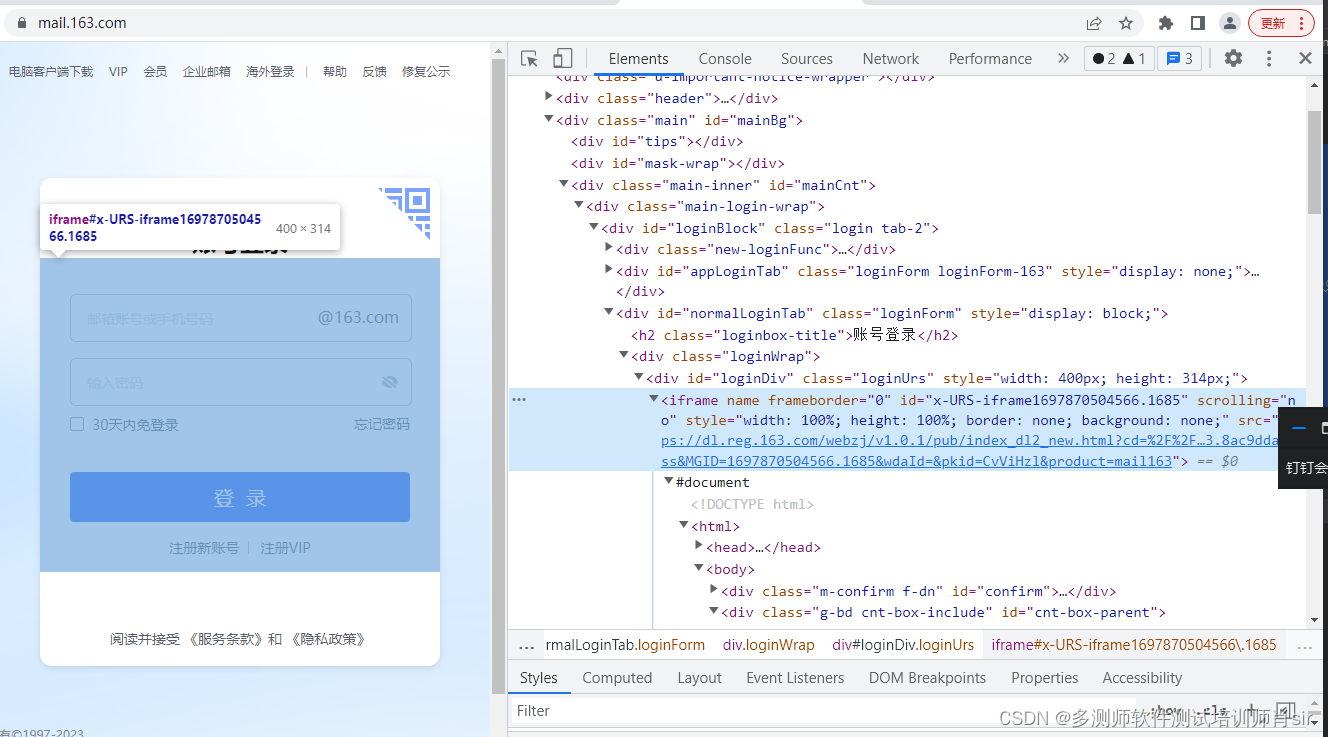Expand the appLoginTab div node

pyautogui.click(x=609, y=270)
